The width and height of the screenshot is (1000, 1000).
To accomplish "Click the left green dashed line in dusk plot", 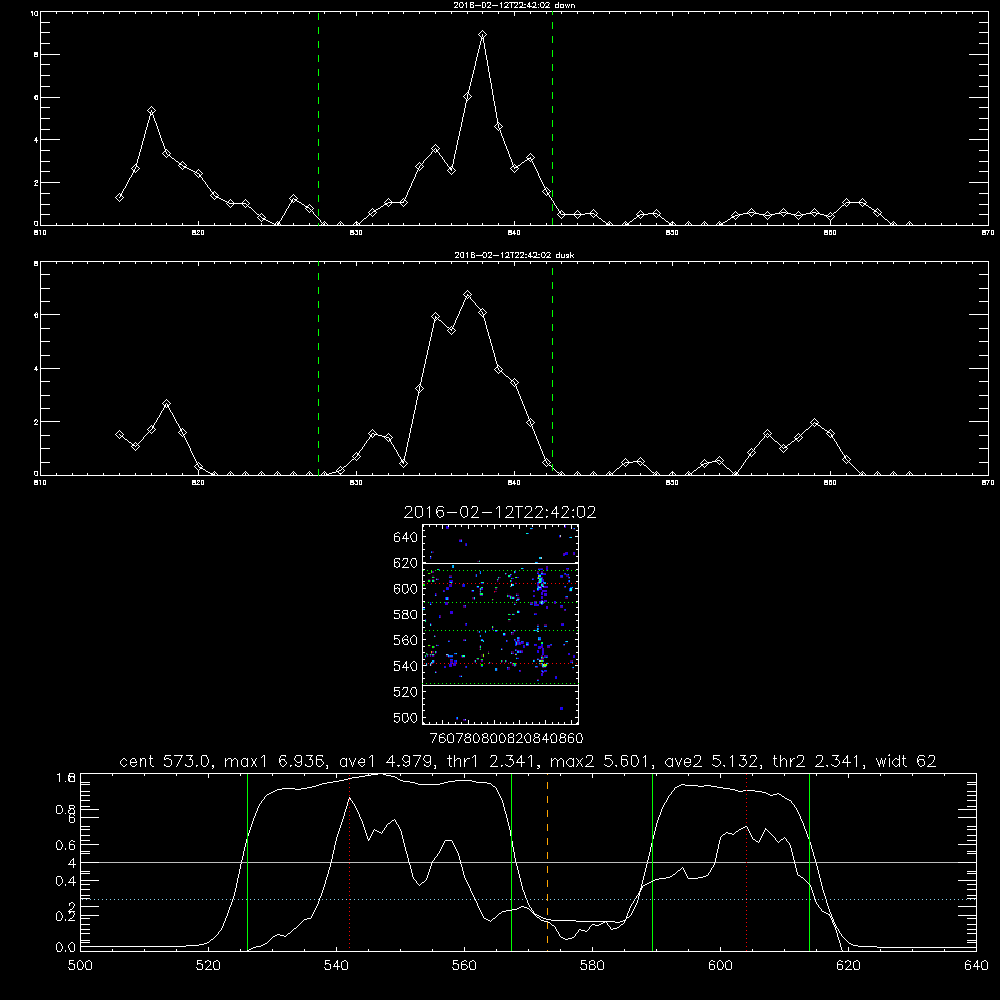I will coord(318,368).
